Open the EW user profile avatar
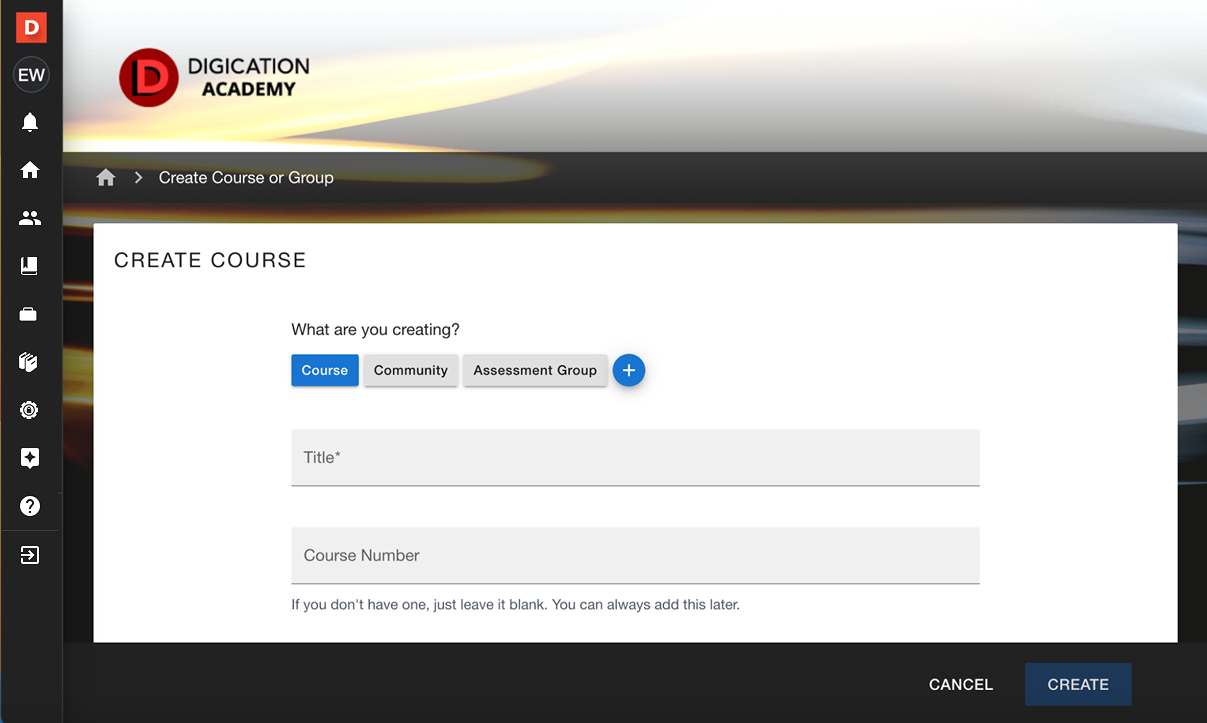 tap(31, 75)
